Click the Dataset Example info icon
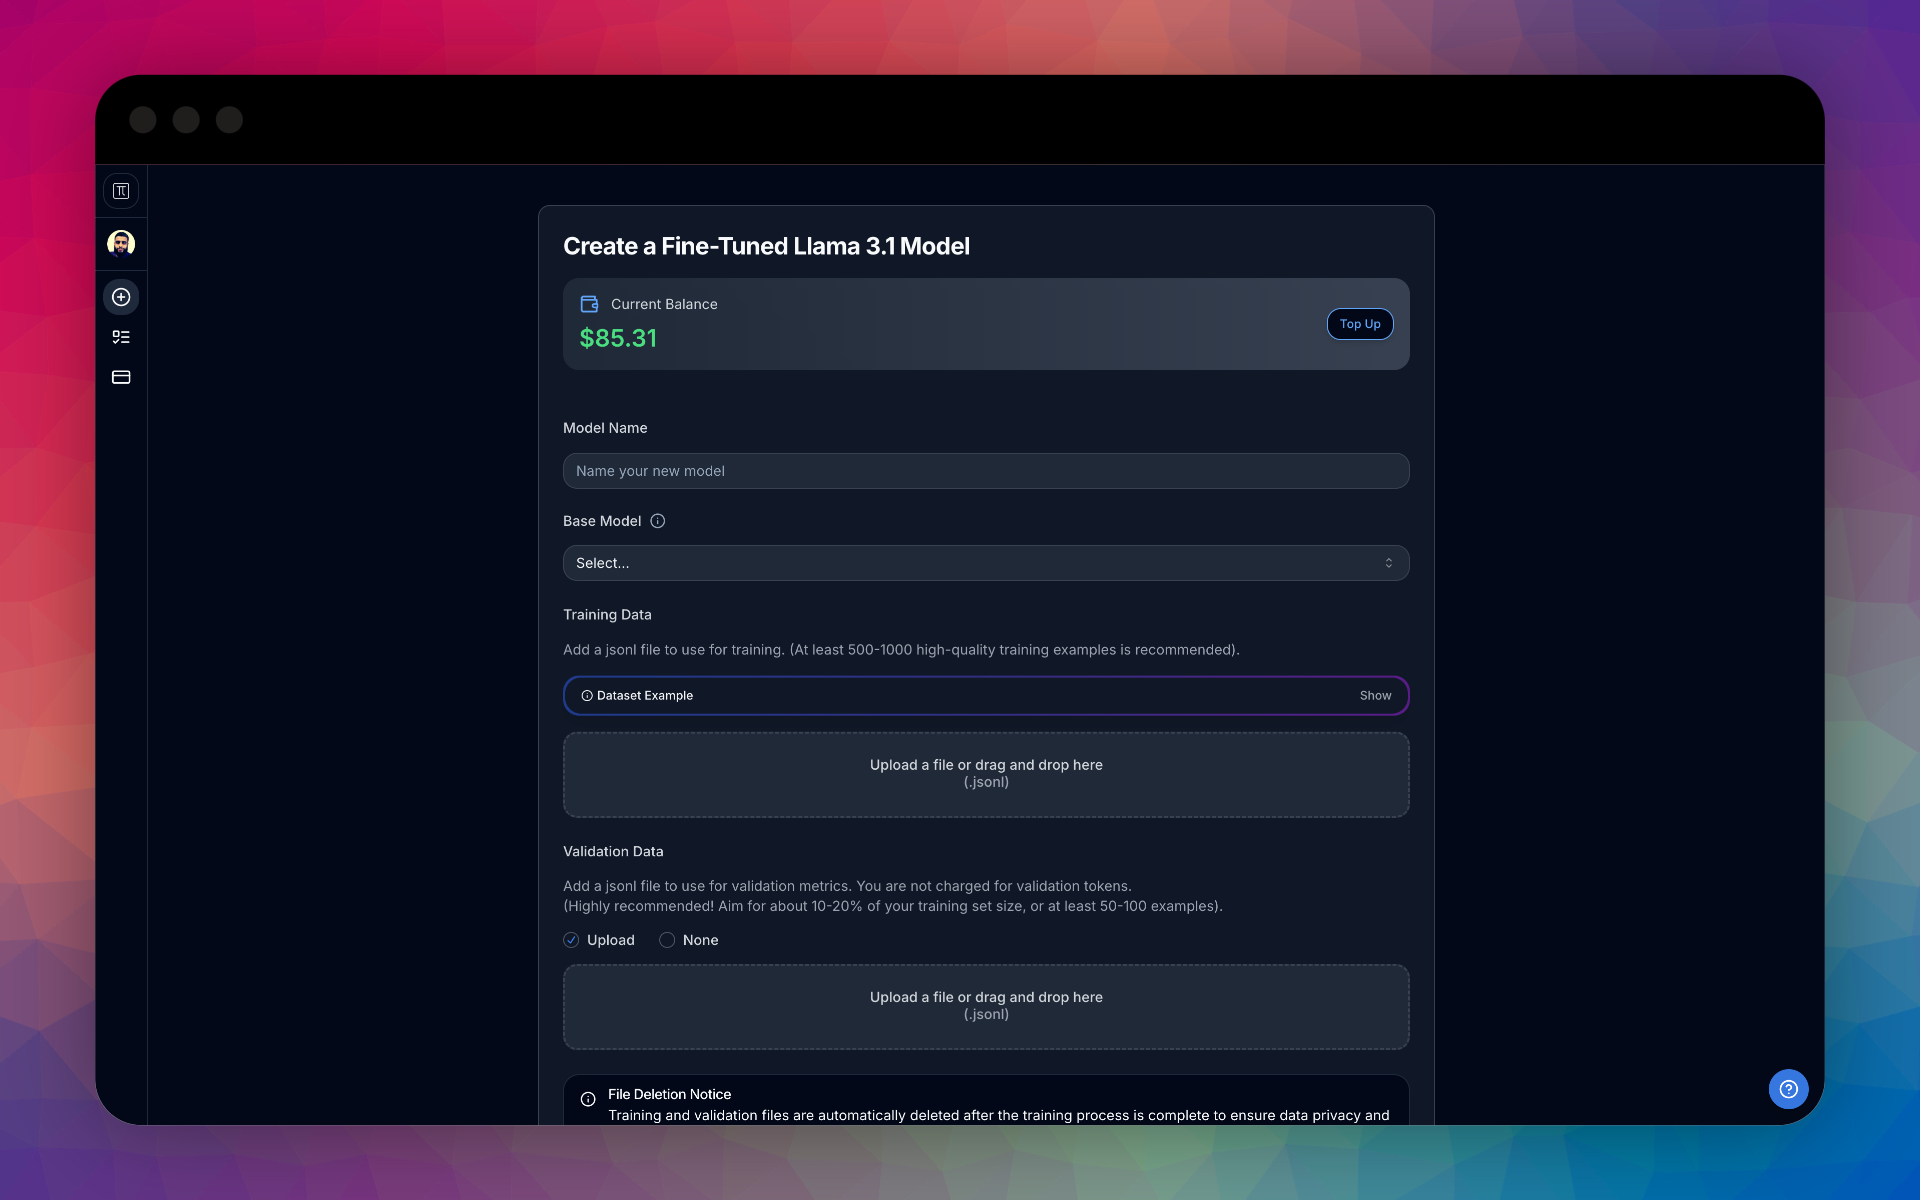Screen dimensions: 1920x1200 pos(587,696)
